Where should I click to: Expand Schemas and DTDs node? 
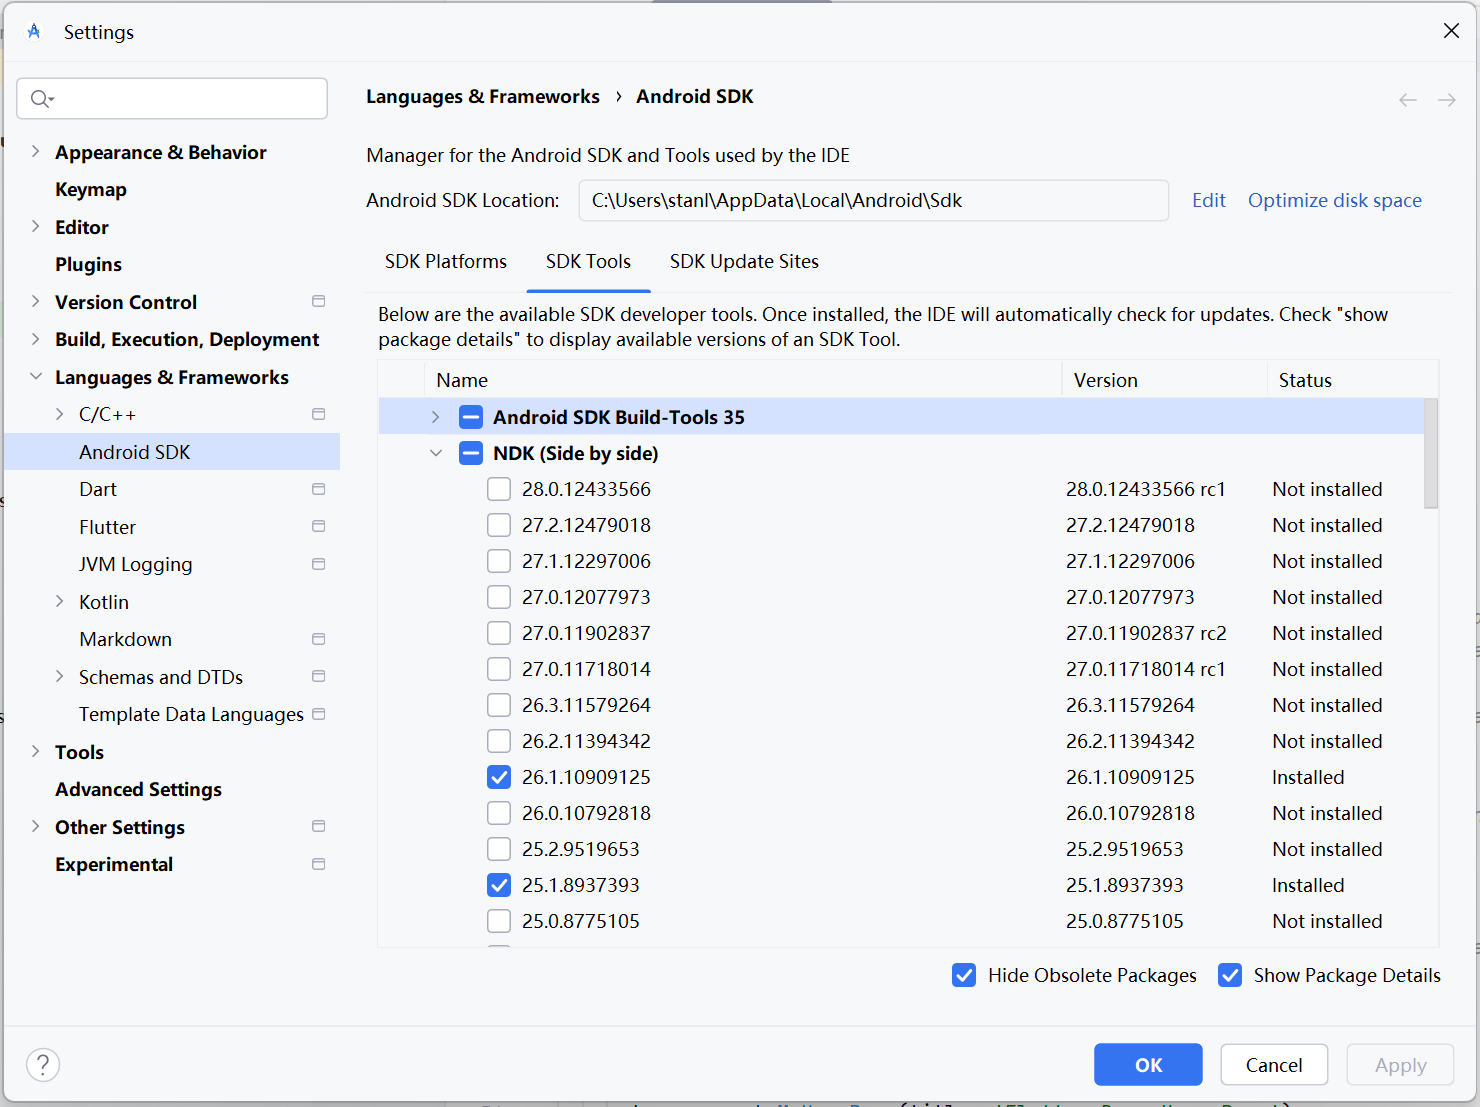point(60,677)
